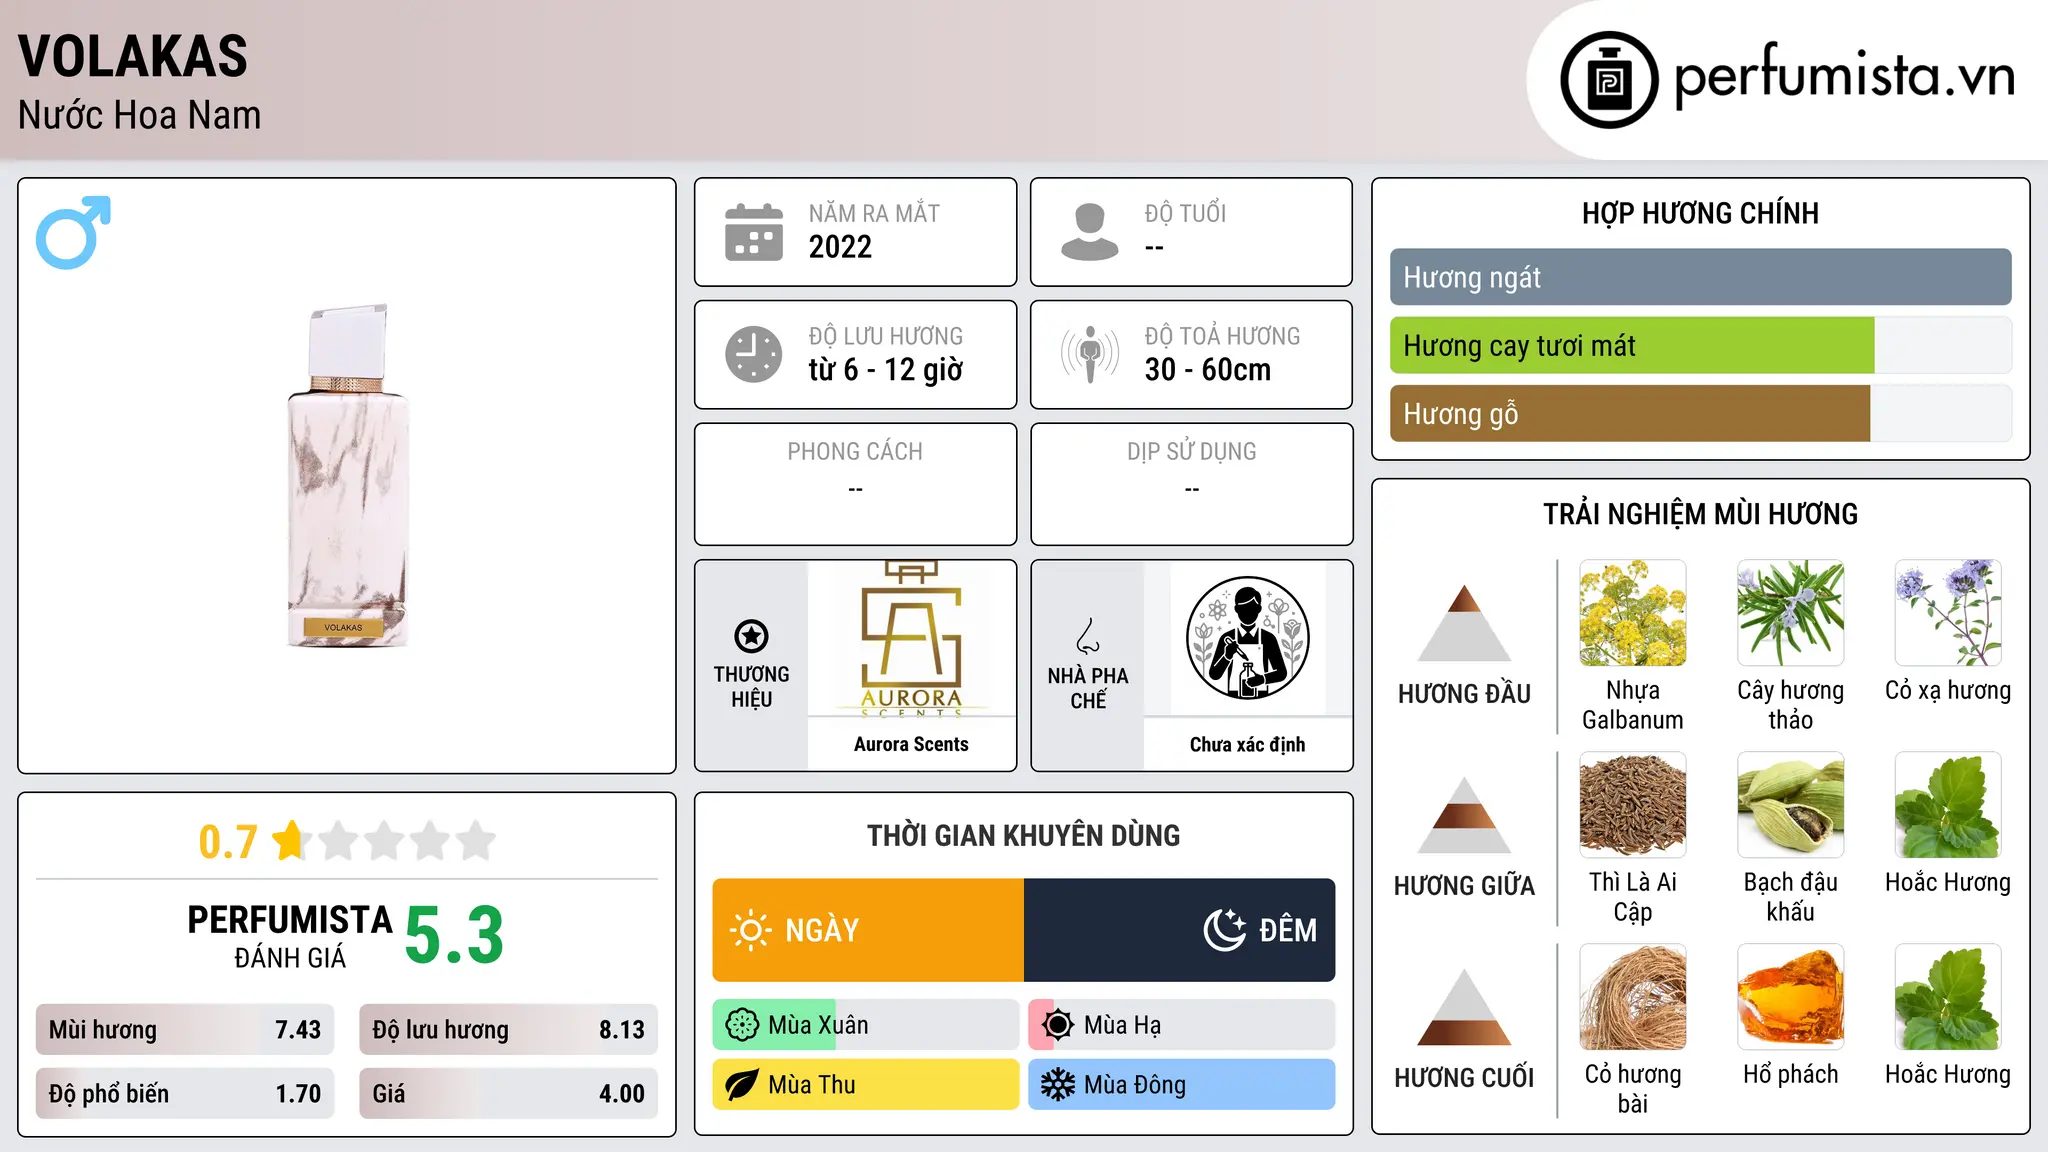Click the Cỏ xạ hương note name
The image size is (2048, 1152).
(1948, 691)
